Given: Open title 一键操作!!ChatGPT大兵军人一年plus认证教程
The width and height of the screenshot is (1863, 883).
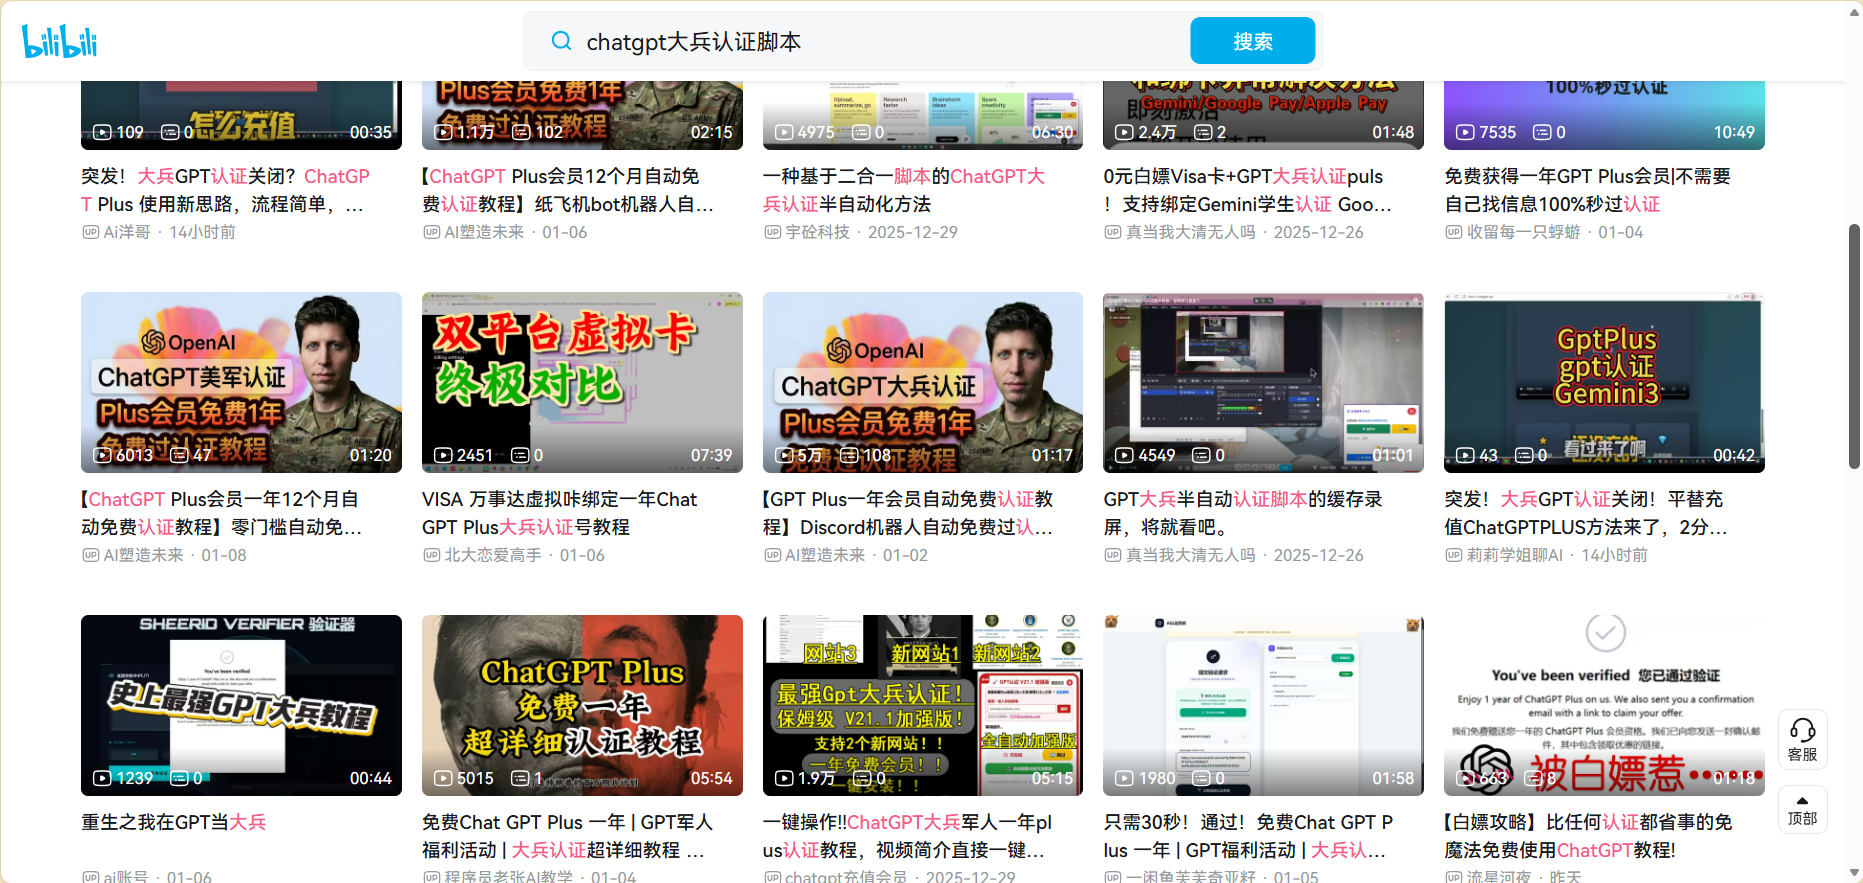Looking at the screenshot, I should tap(907, 836).
